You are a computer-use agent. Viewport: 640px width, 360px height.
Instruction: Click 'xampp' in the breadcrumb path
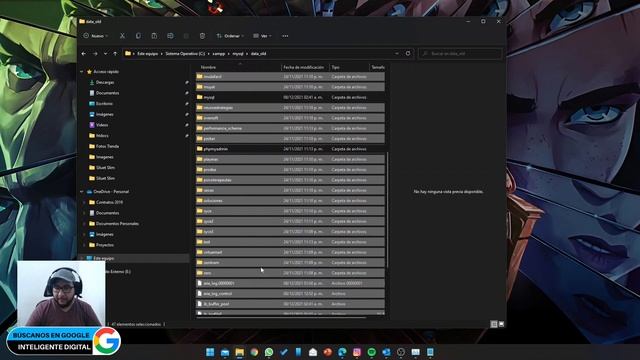(219, 53)
